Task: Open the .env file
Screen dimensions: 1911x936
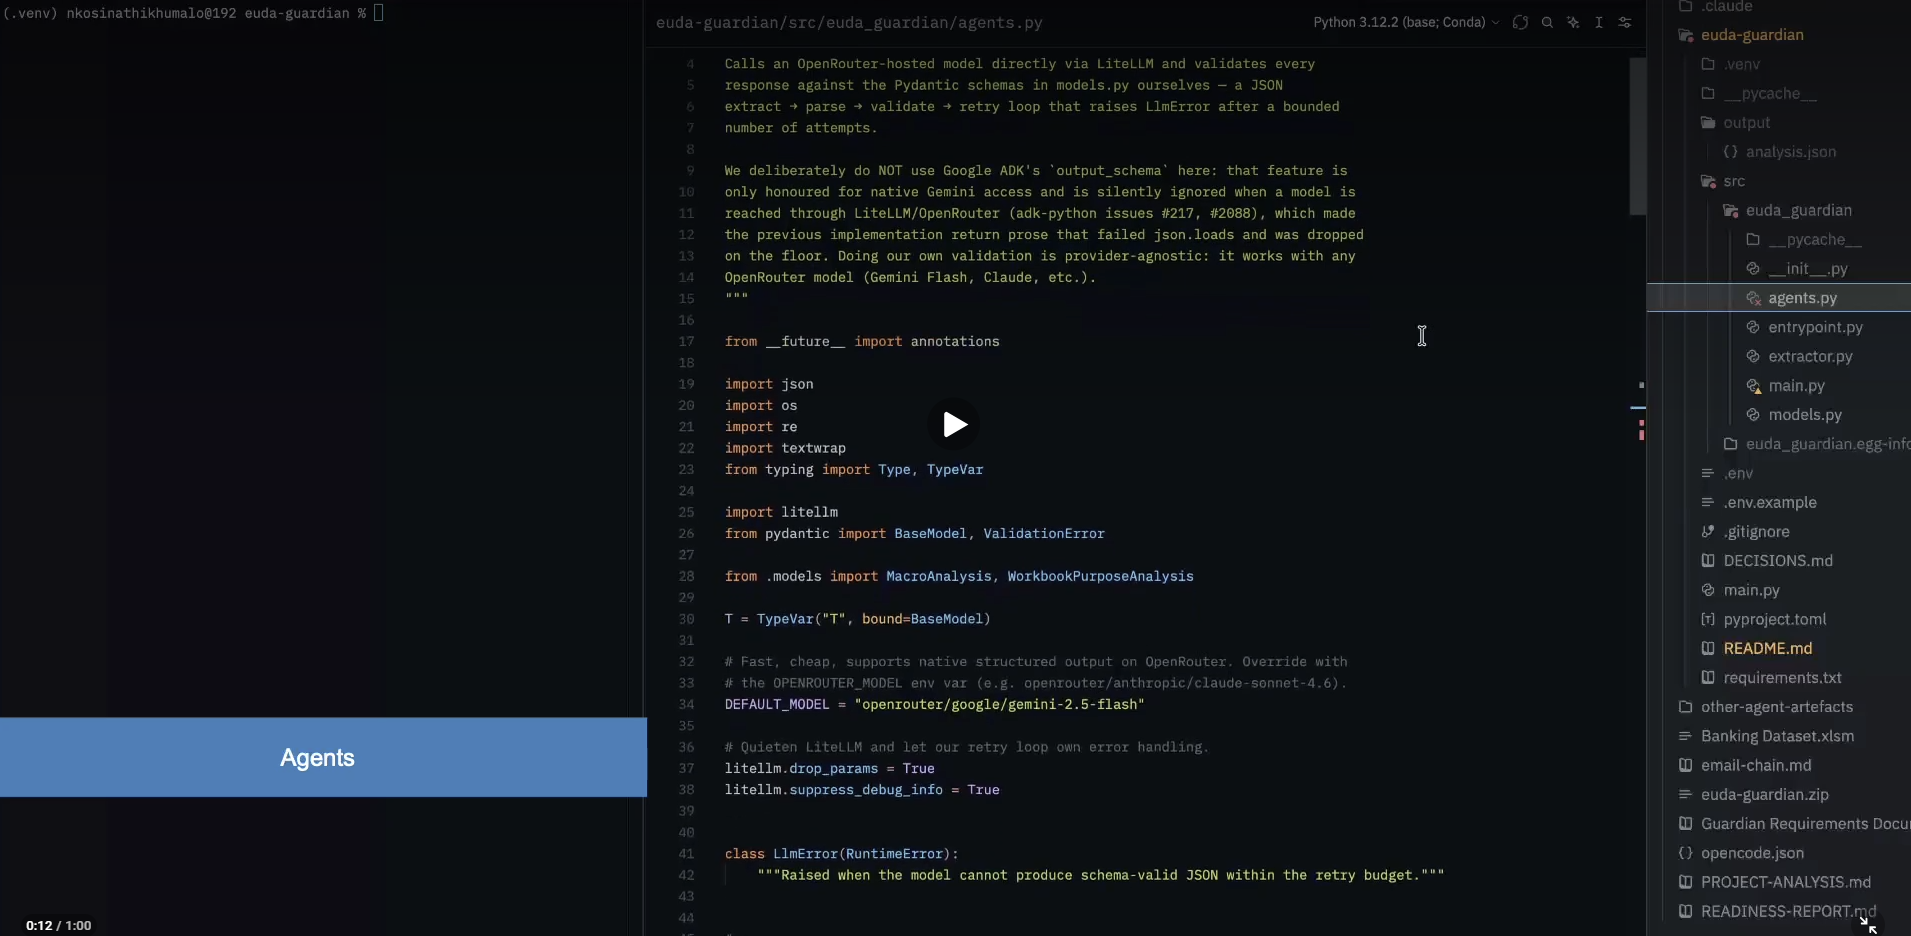Action: tap(1738, 473)
